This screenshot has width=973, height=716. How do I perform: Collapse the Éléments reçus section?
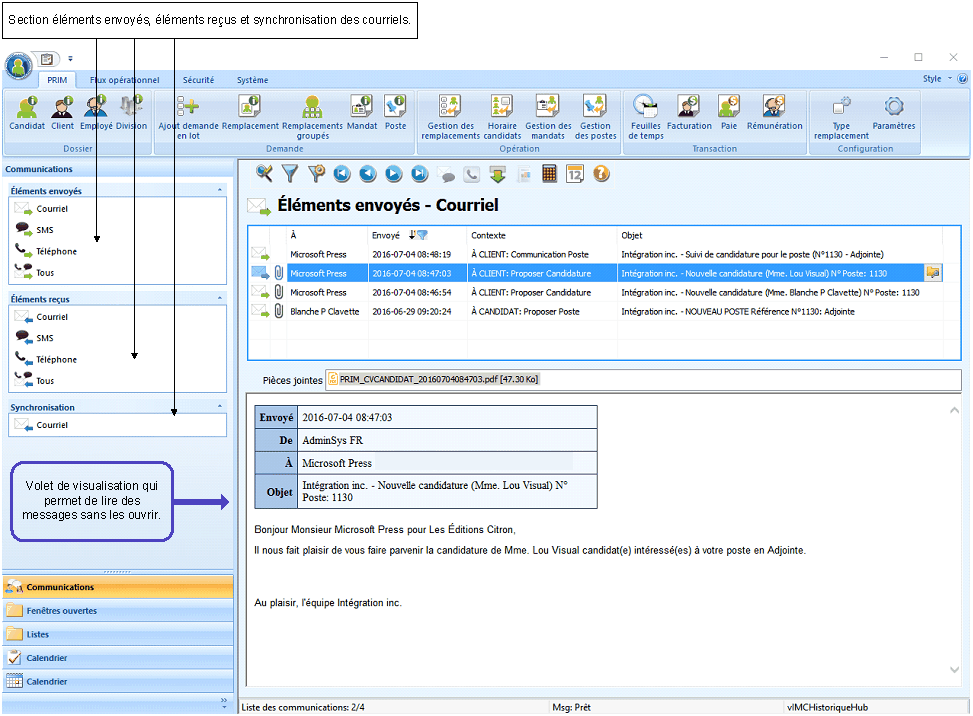coord(219,298)
